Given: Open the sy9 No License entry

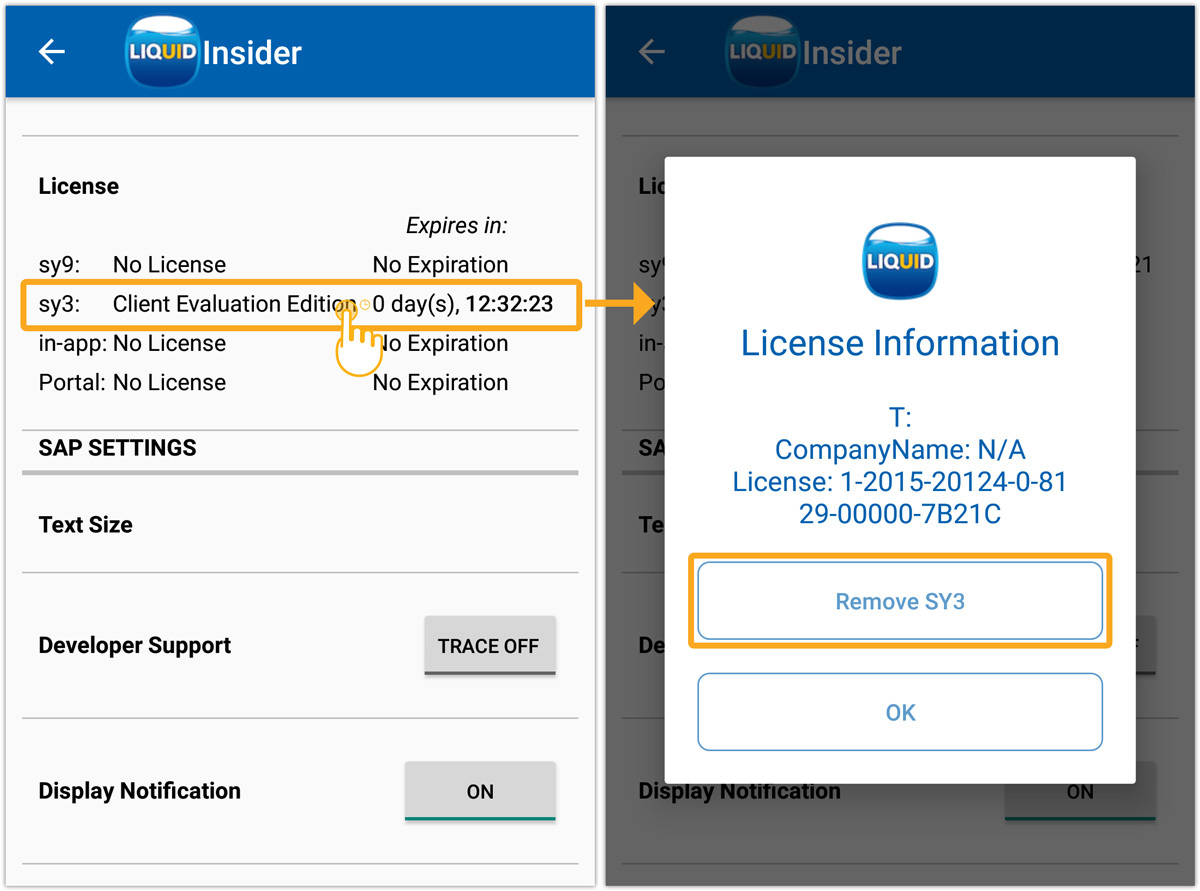Looking at the screenshot, I should pyautogui.click(x=169, y=265).
